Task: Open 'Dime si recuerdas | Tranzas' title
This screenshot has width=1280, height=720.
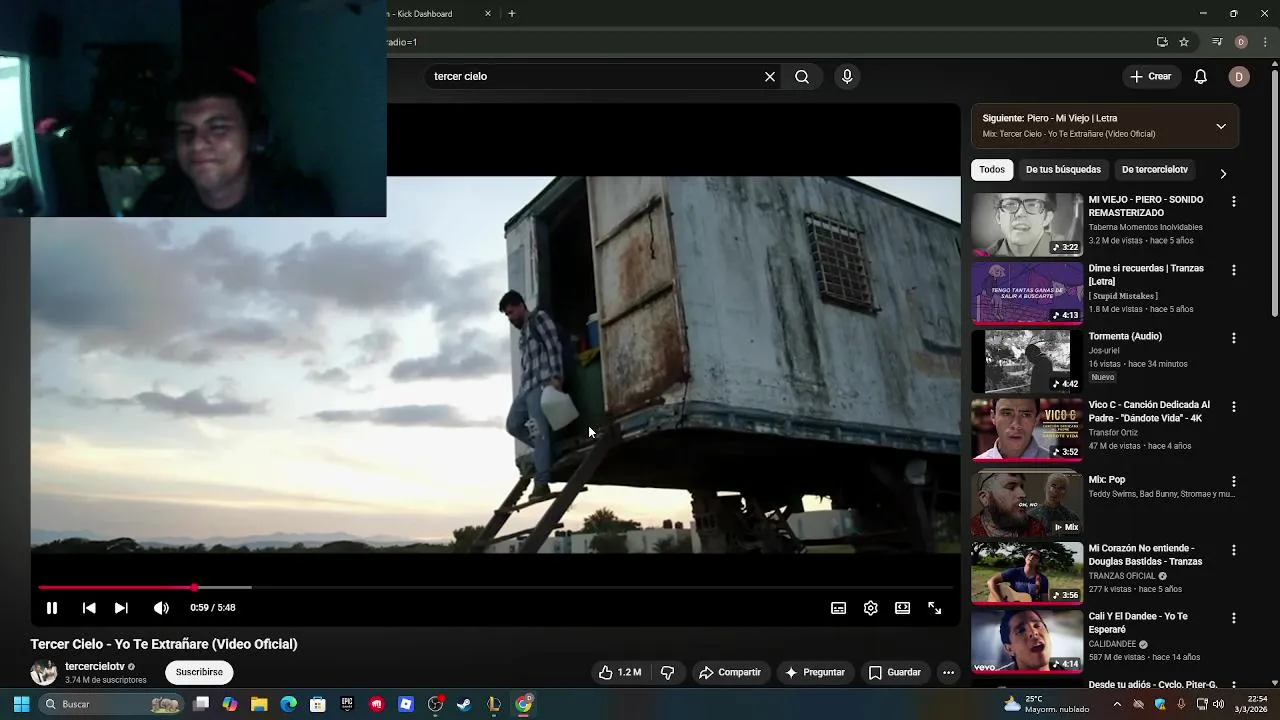Action: point(1146,275)
